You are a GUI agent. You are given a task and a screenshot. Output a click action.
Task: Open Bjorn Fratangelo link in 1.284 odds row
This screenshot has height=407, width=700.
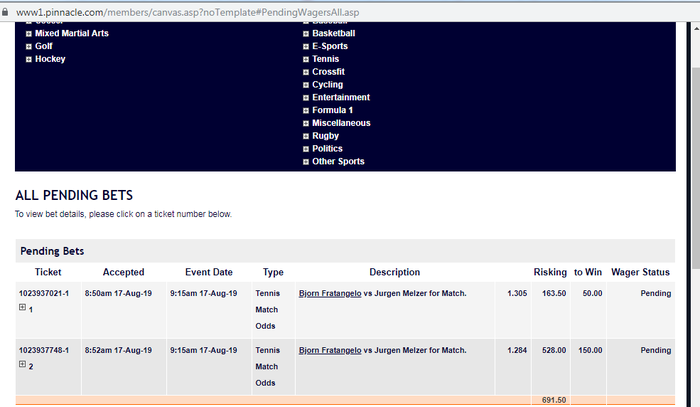click(330, 351)
